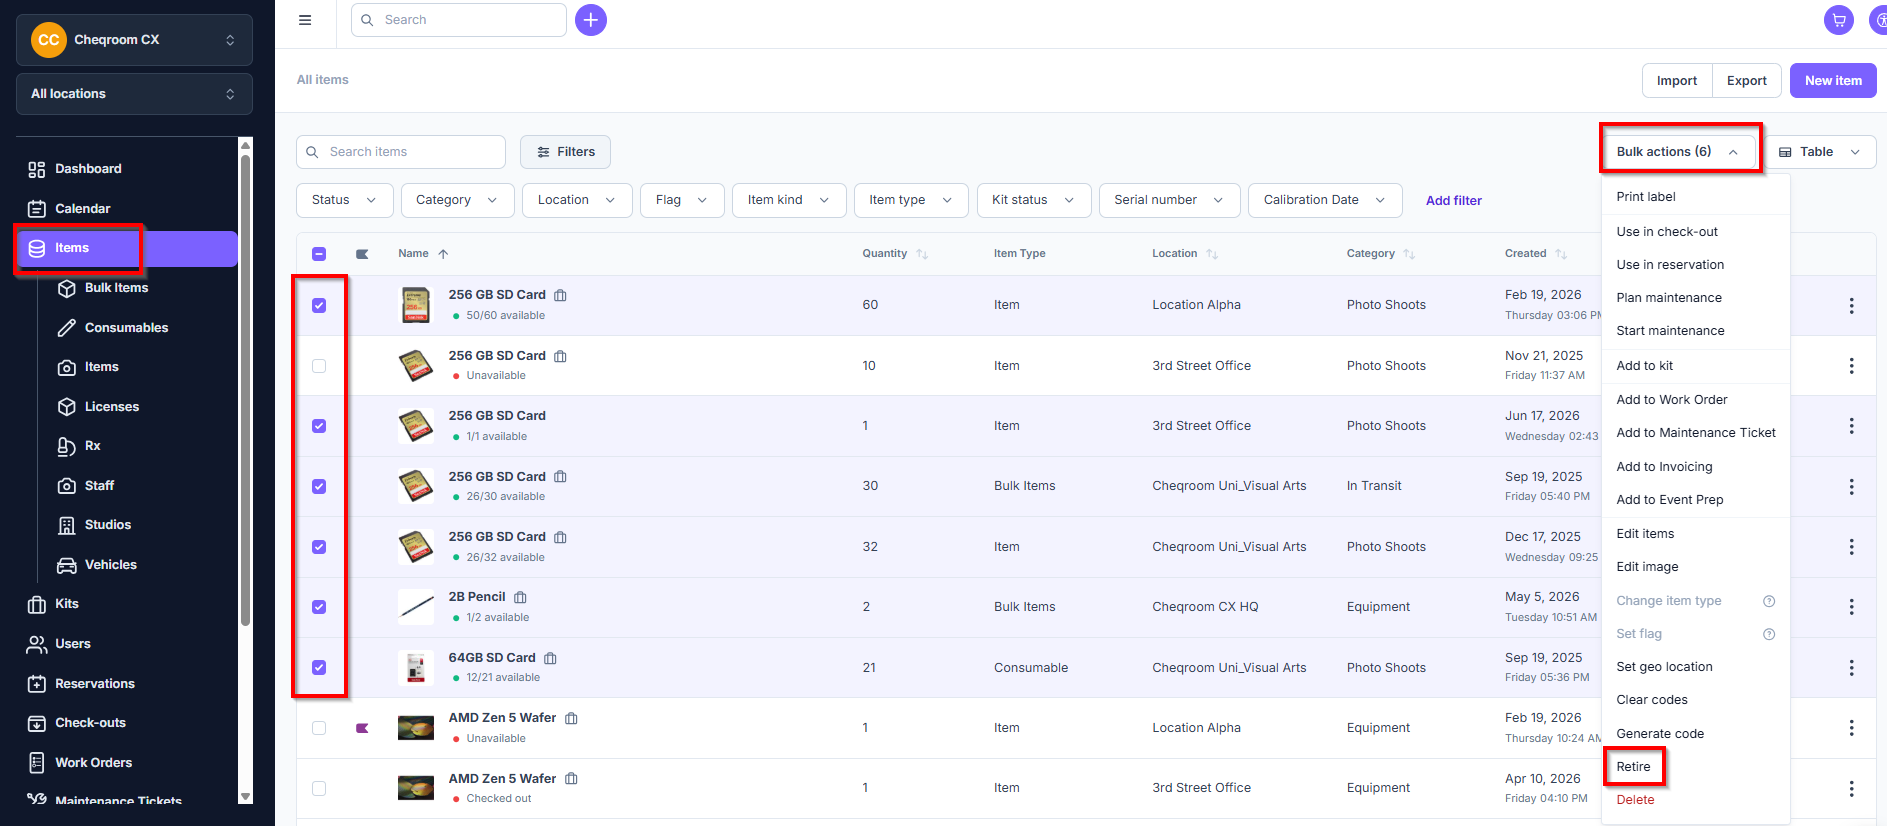Open the shopping cart icon
The image size is (1887, 826).
click(x=1838, y=20)
